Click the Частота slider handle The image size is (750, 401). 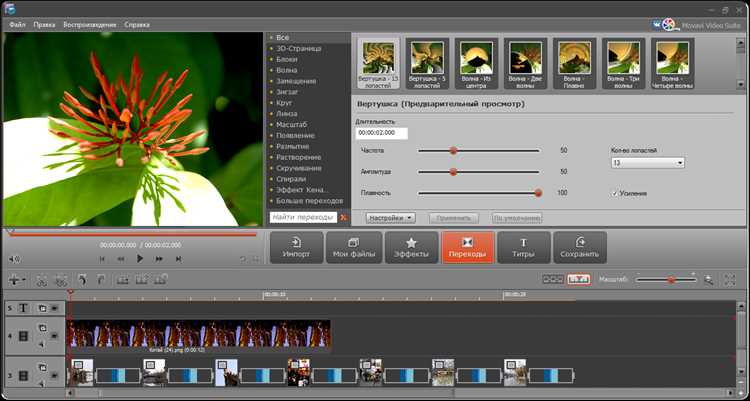click(x=453, y=151)
